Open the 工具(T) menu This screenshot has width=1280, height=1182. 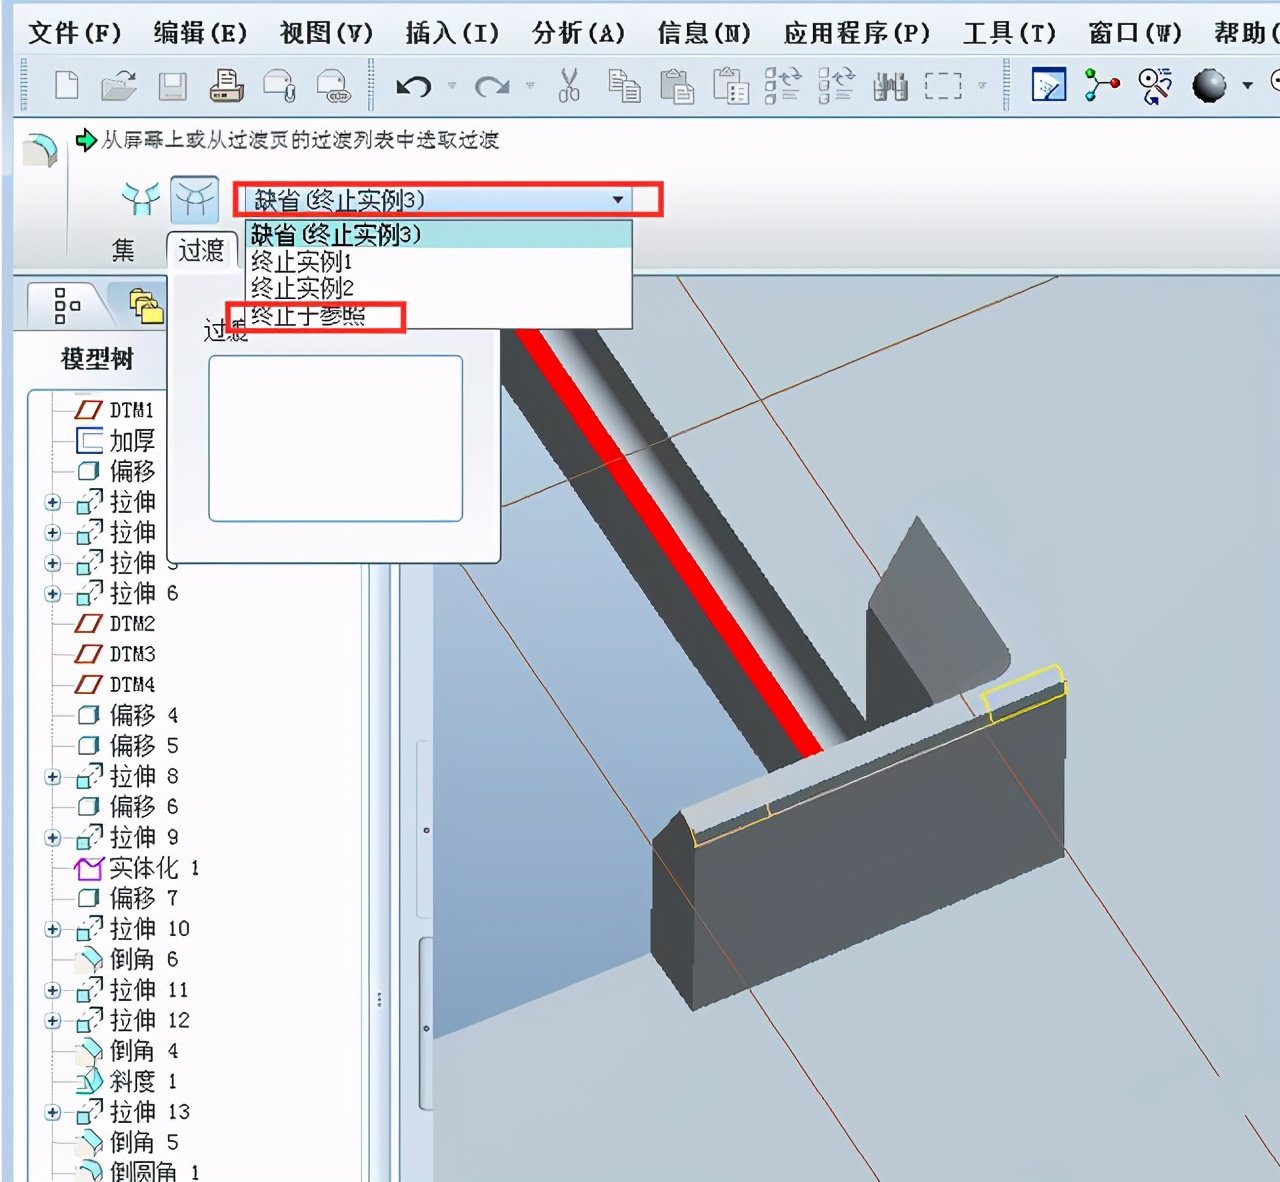[x=1008, y=33]
